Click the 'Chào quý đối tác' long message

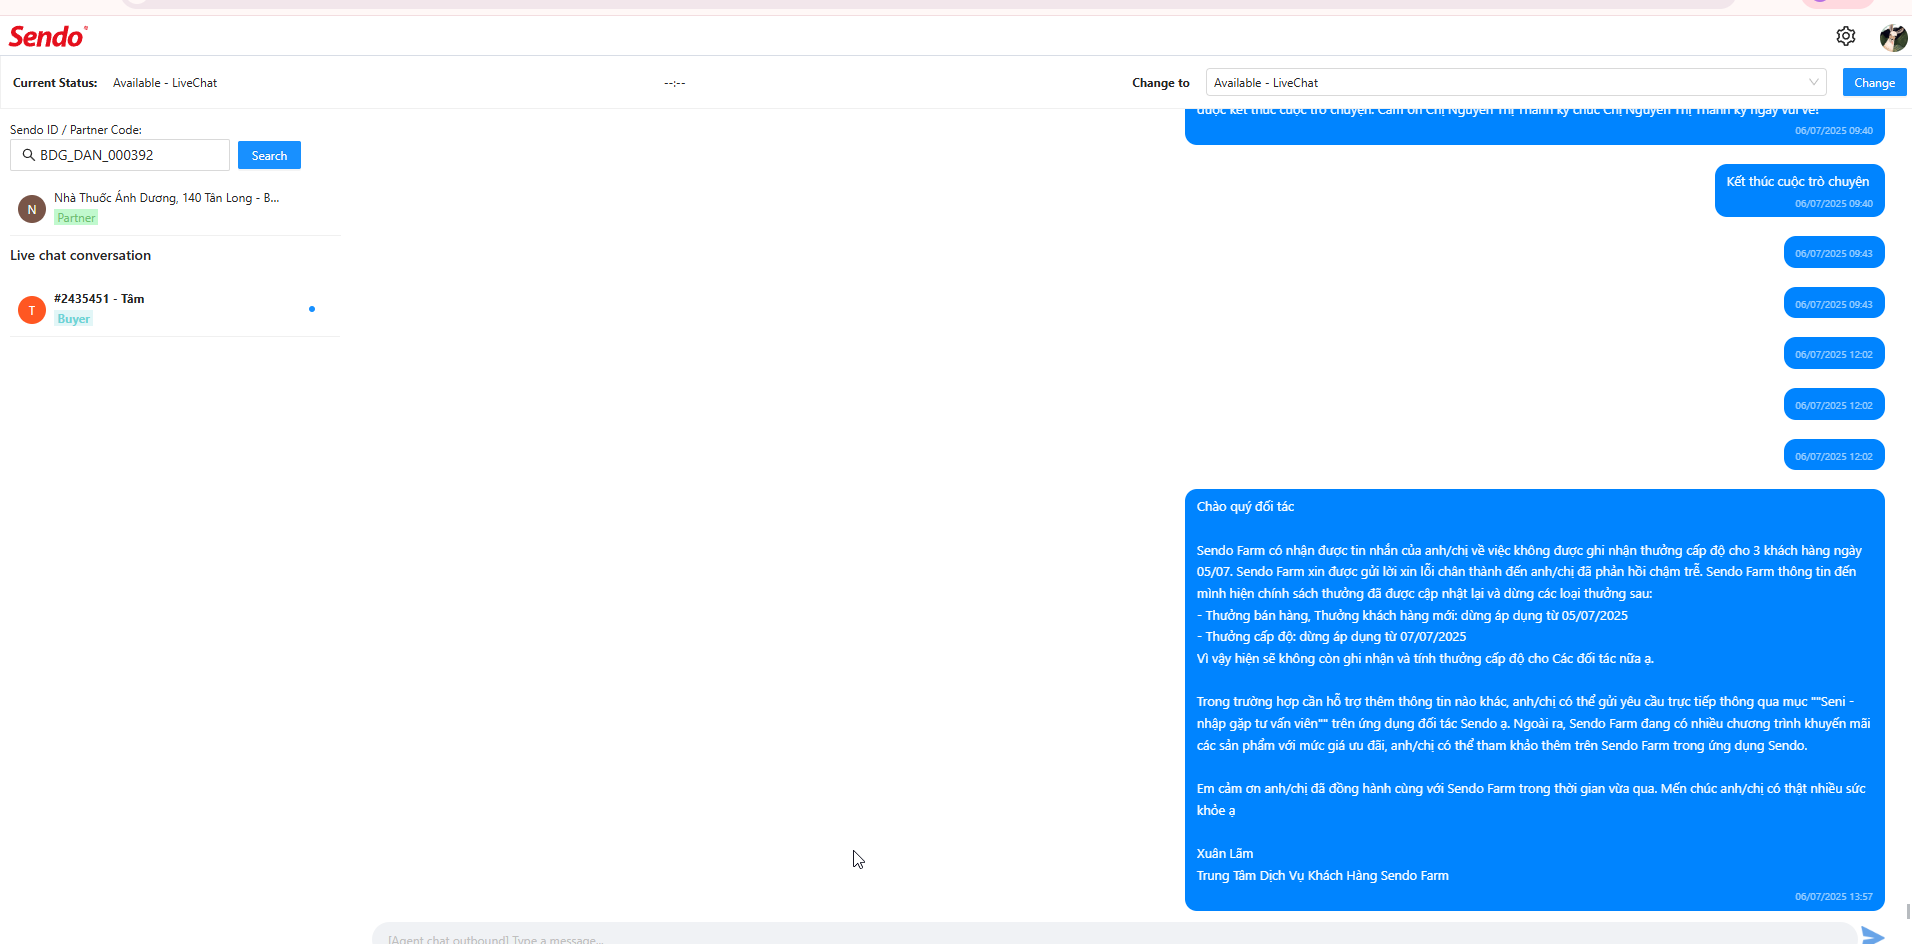[x=1534, y=700]
